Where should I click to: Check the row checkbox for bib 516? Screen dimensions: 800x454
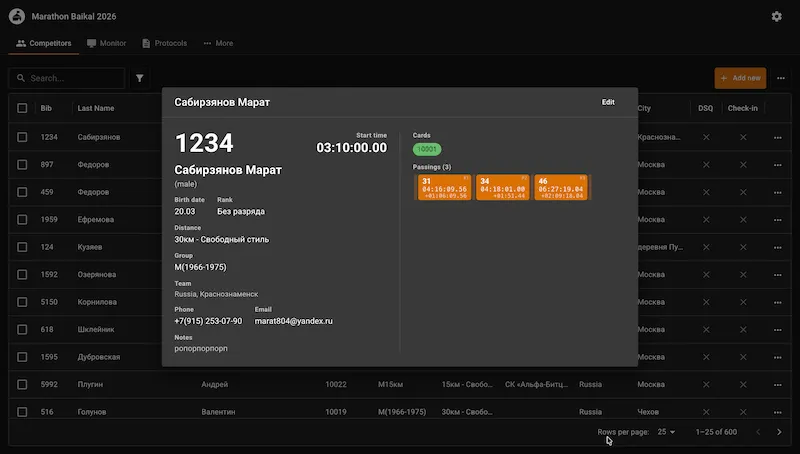[22, 412]
